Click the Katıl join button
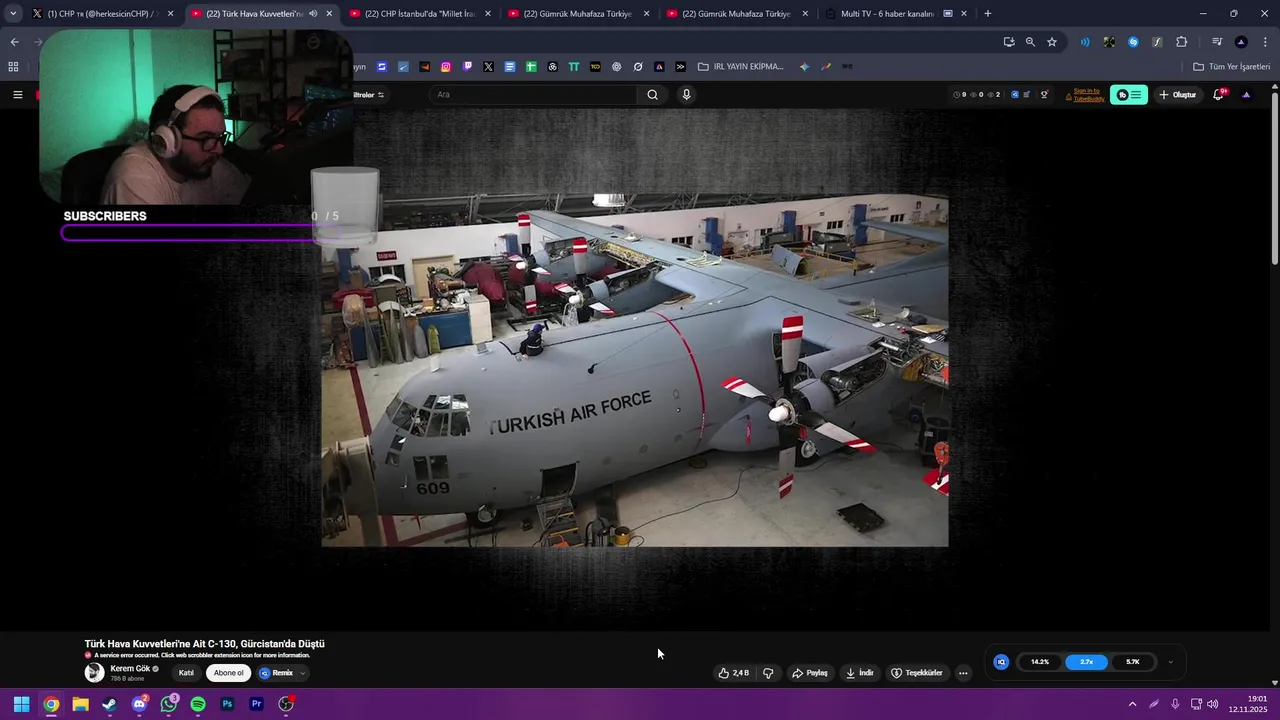The width and height of the screenshot is (1280, 720). coord(186,673)
